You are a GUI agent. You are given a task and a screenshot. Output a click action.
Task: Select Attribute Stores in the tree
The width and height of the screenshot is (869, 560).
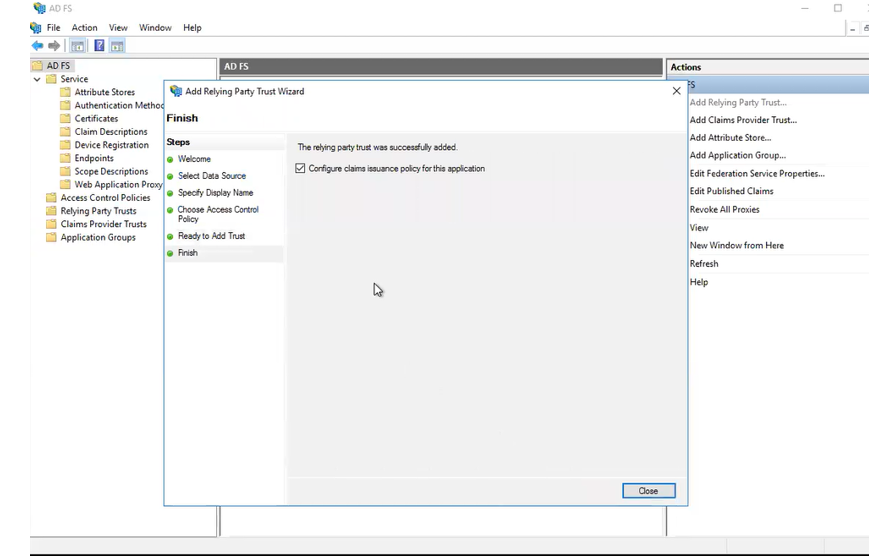104,92
